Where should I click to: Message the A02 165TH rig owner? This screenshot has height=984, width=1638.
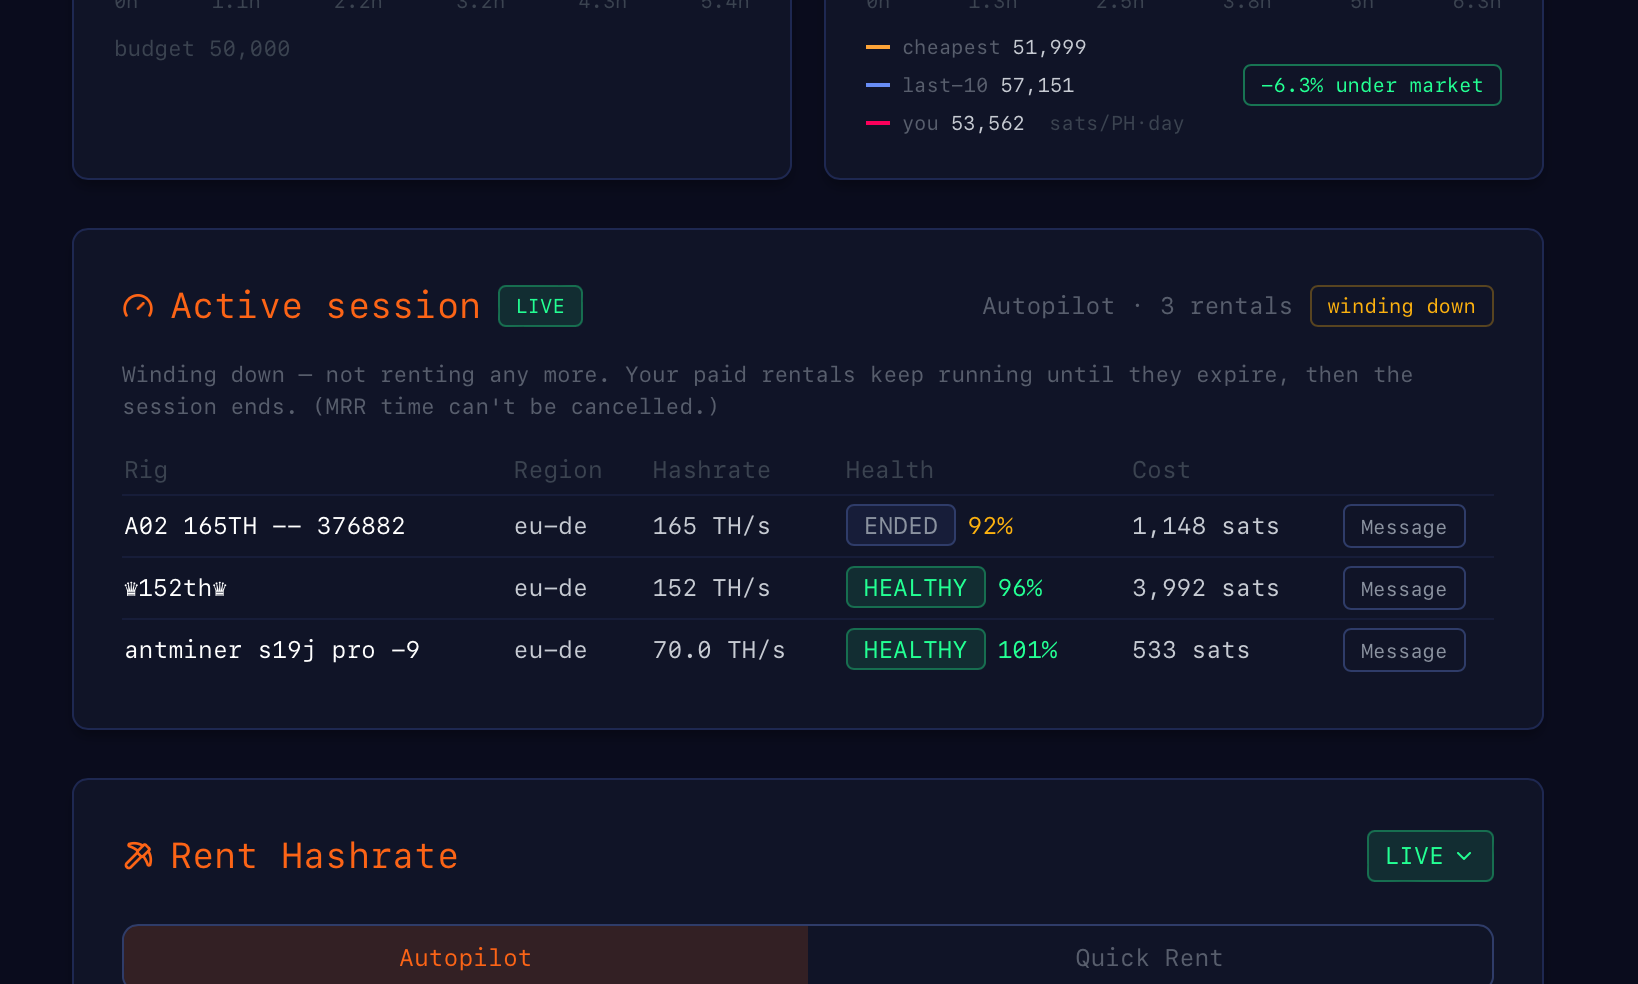coord(1404,526)
